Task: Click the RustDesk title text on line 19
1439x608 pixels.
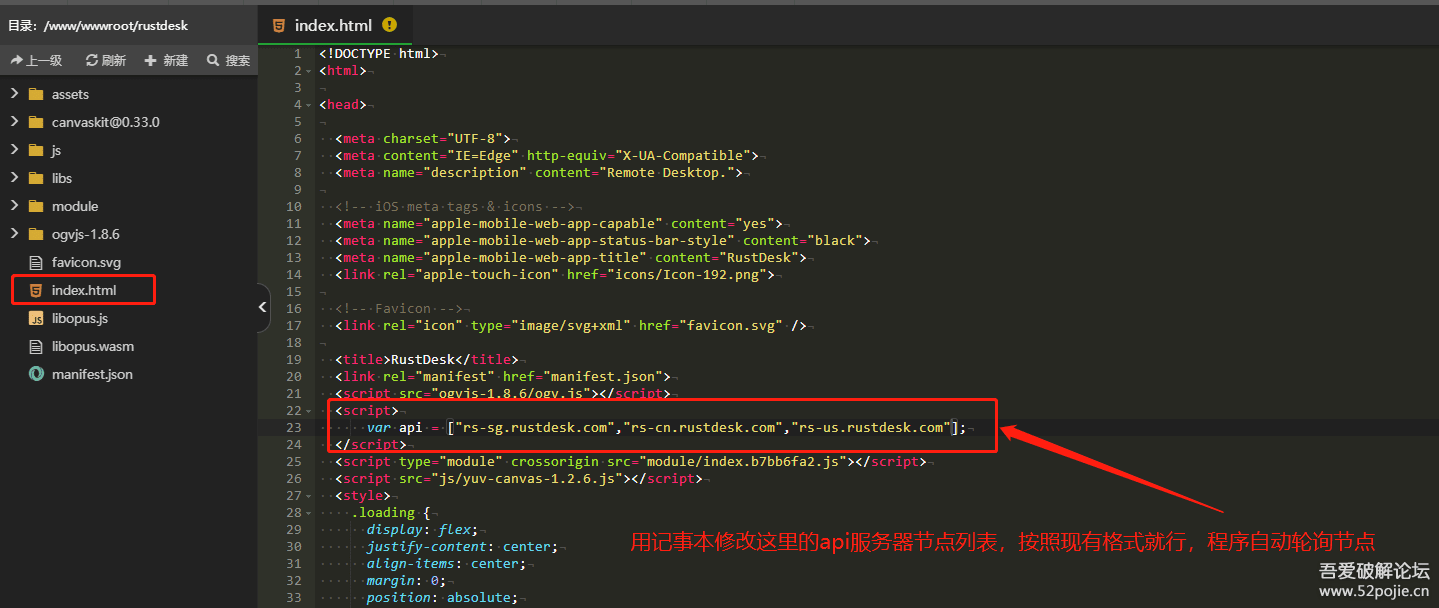Action: pos(423,360)
